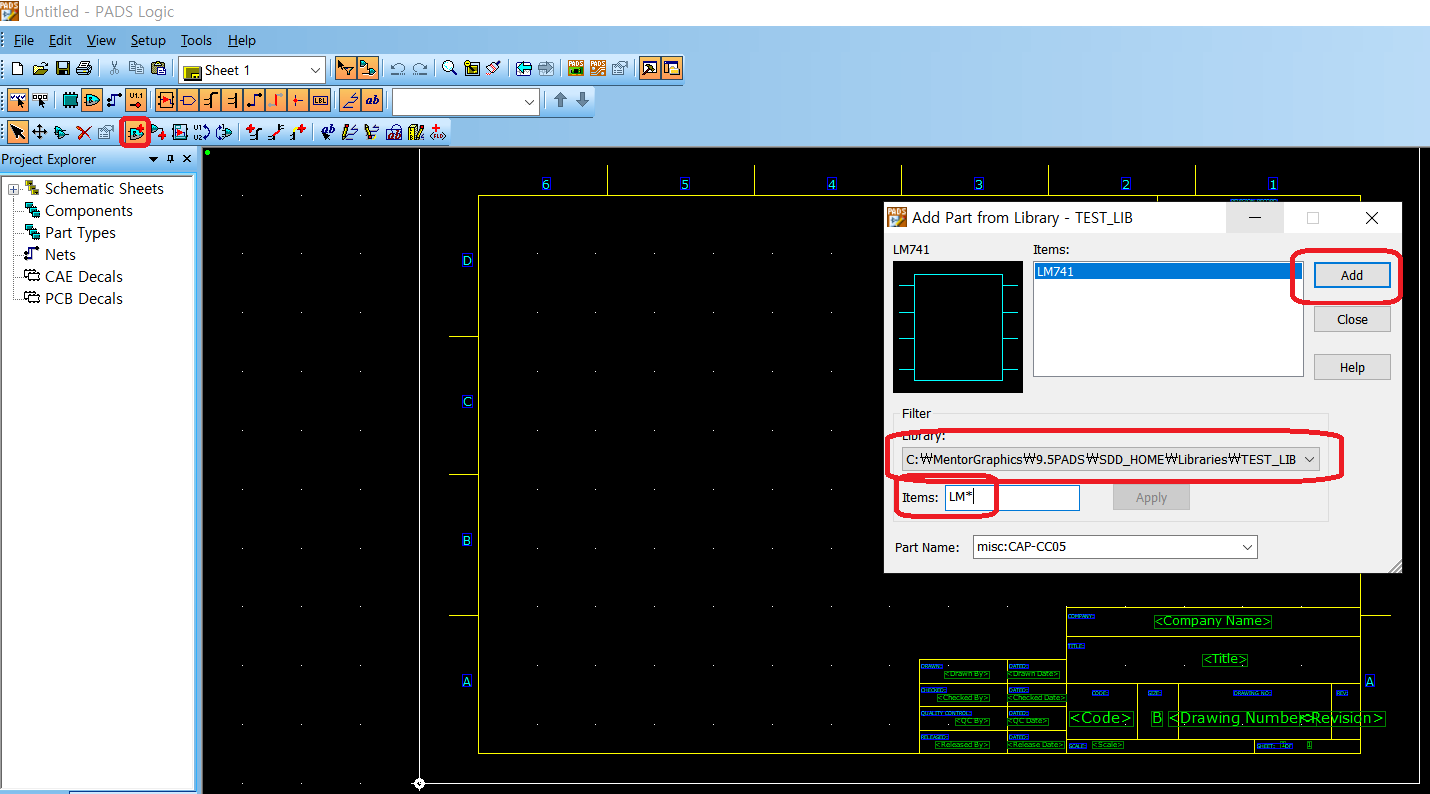
Task: Click the red X Delete tool
Action: click(x=84, y=132)
